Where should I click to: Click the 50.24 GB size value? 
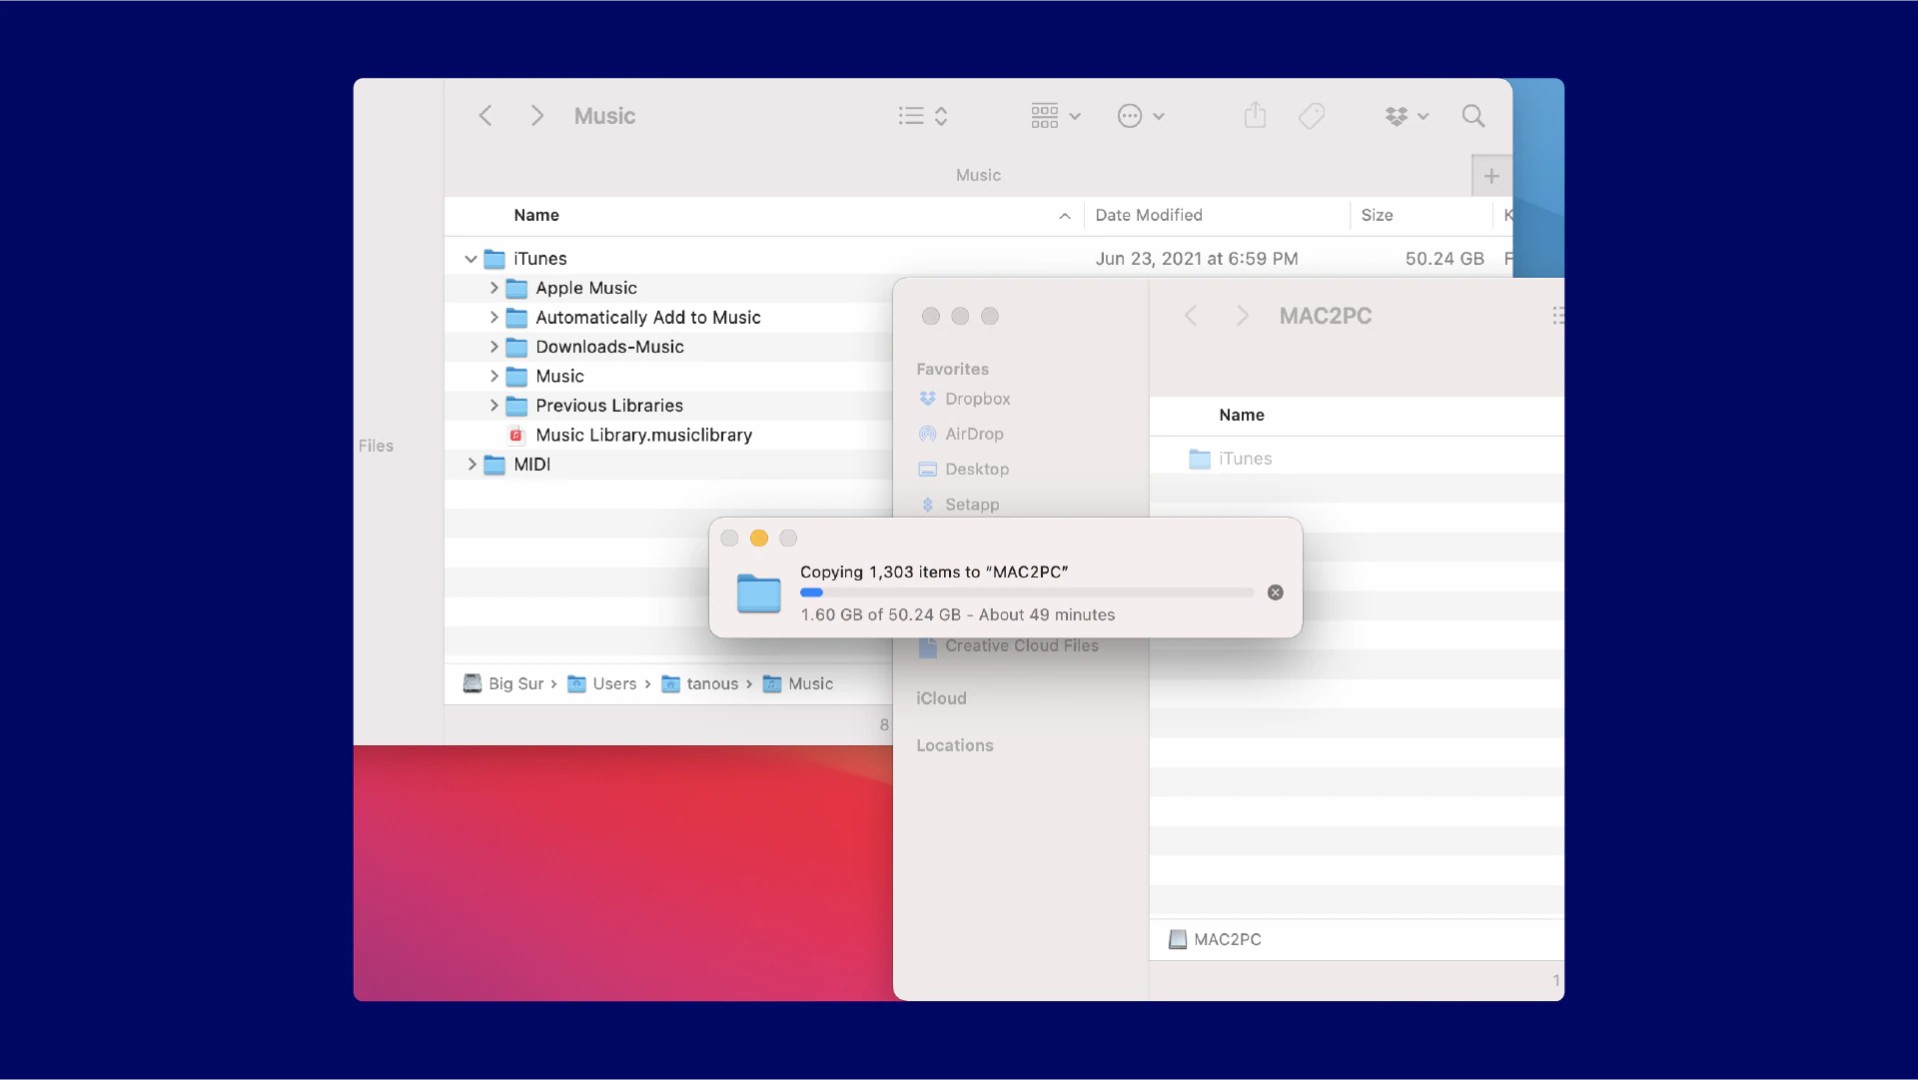click(1444, 259)
